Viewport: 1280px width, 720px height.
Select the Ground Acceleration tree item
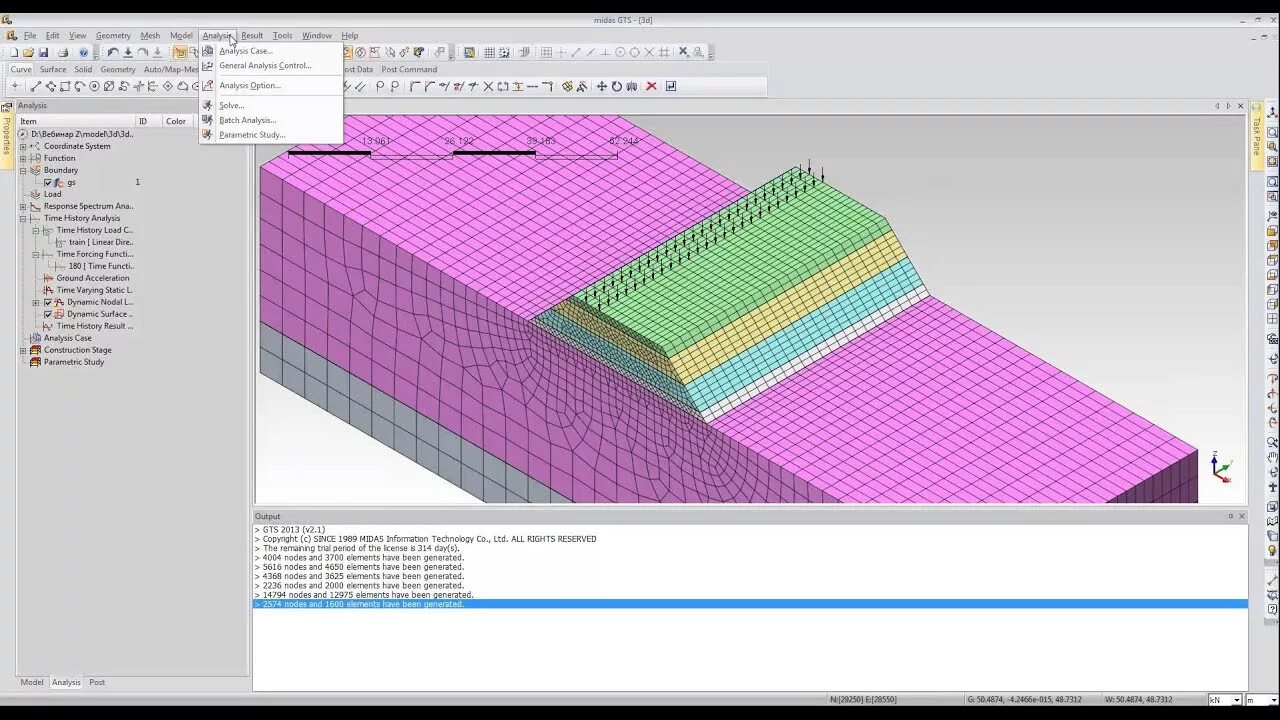point(93,278)
